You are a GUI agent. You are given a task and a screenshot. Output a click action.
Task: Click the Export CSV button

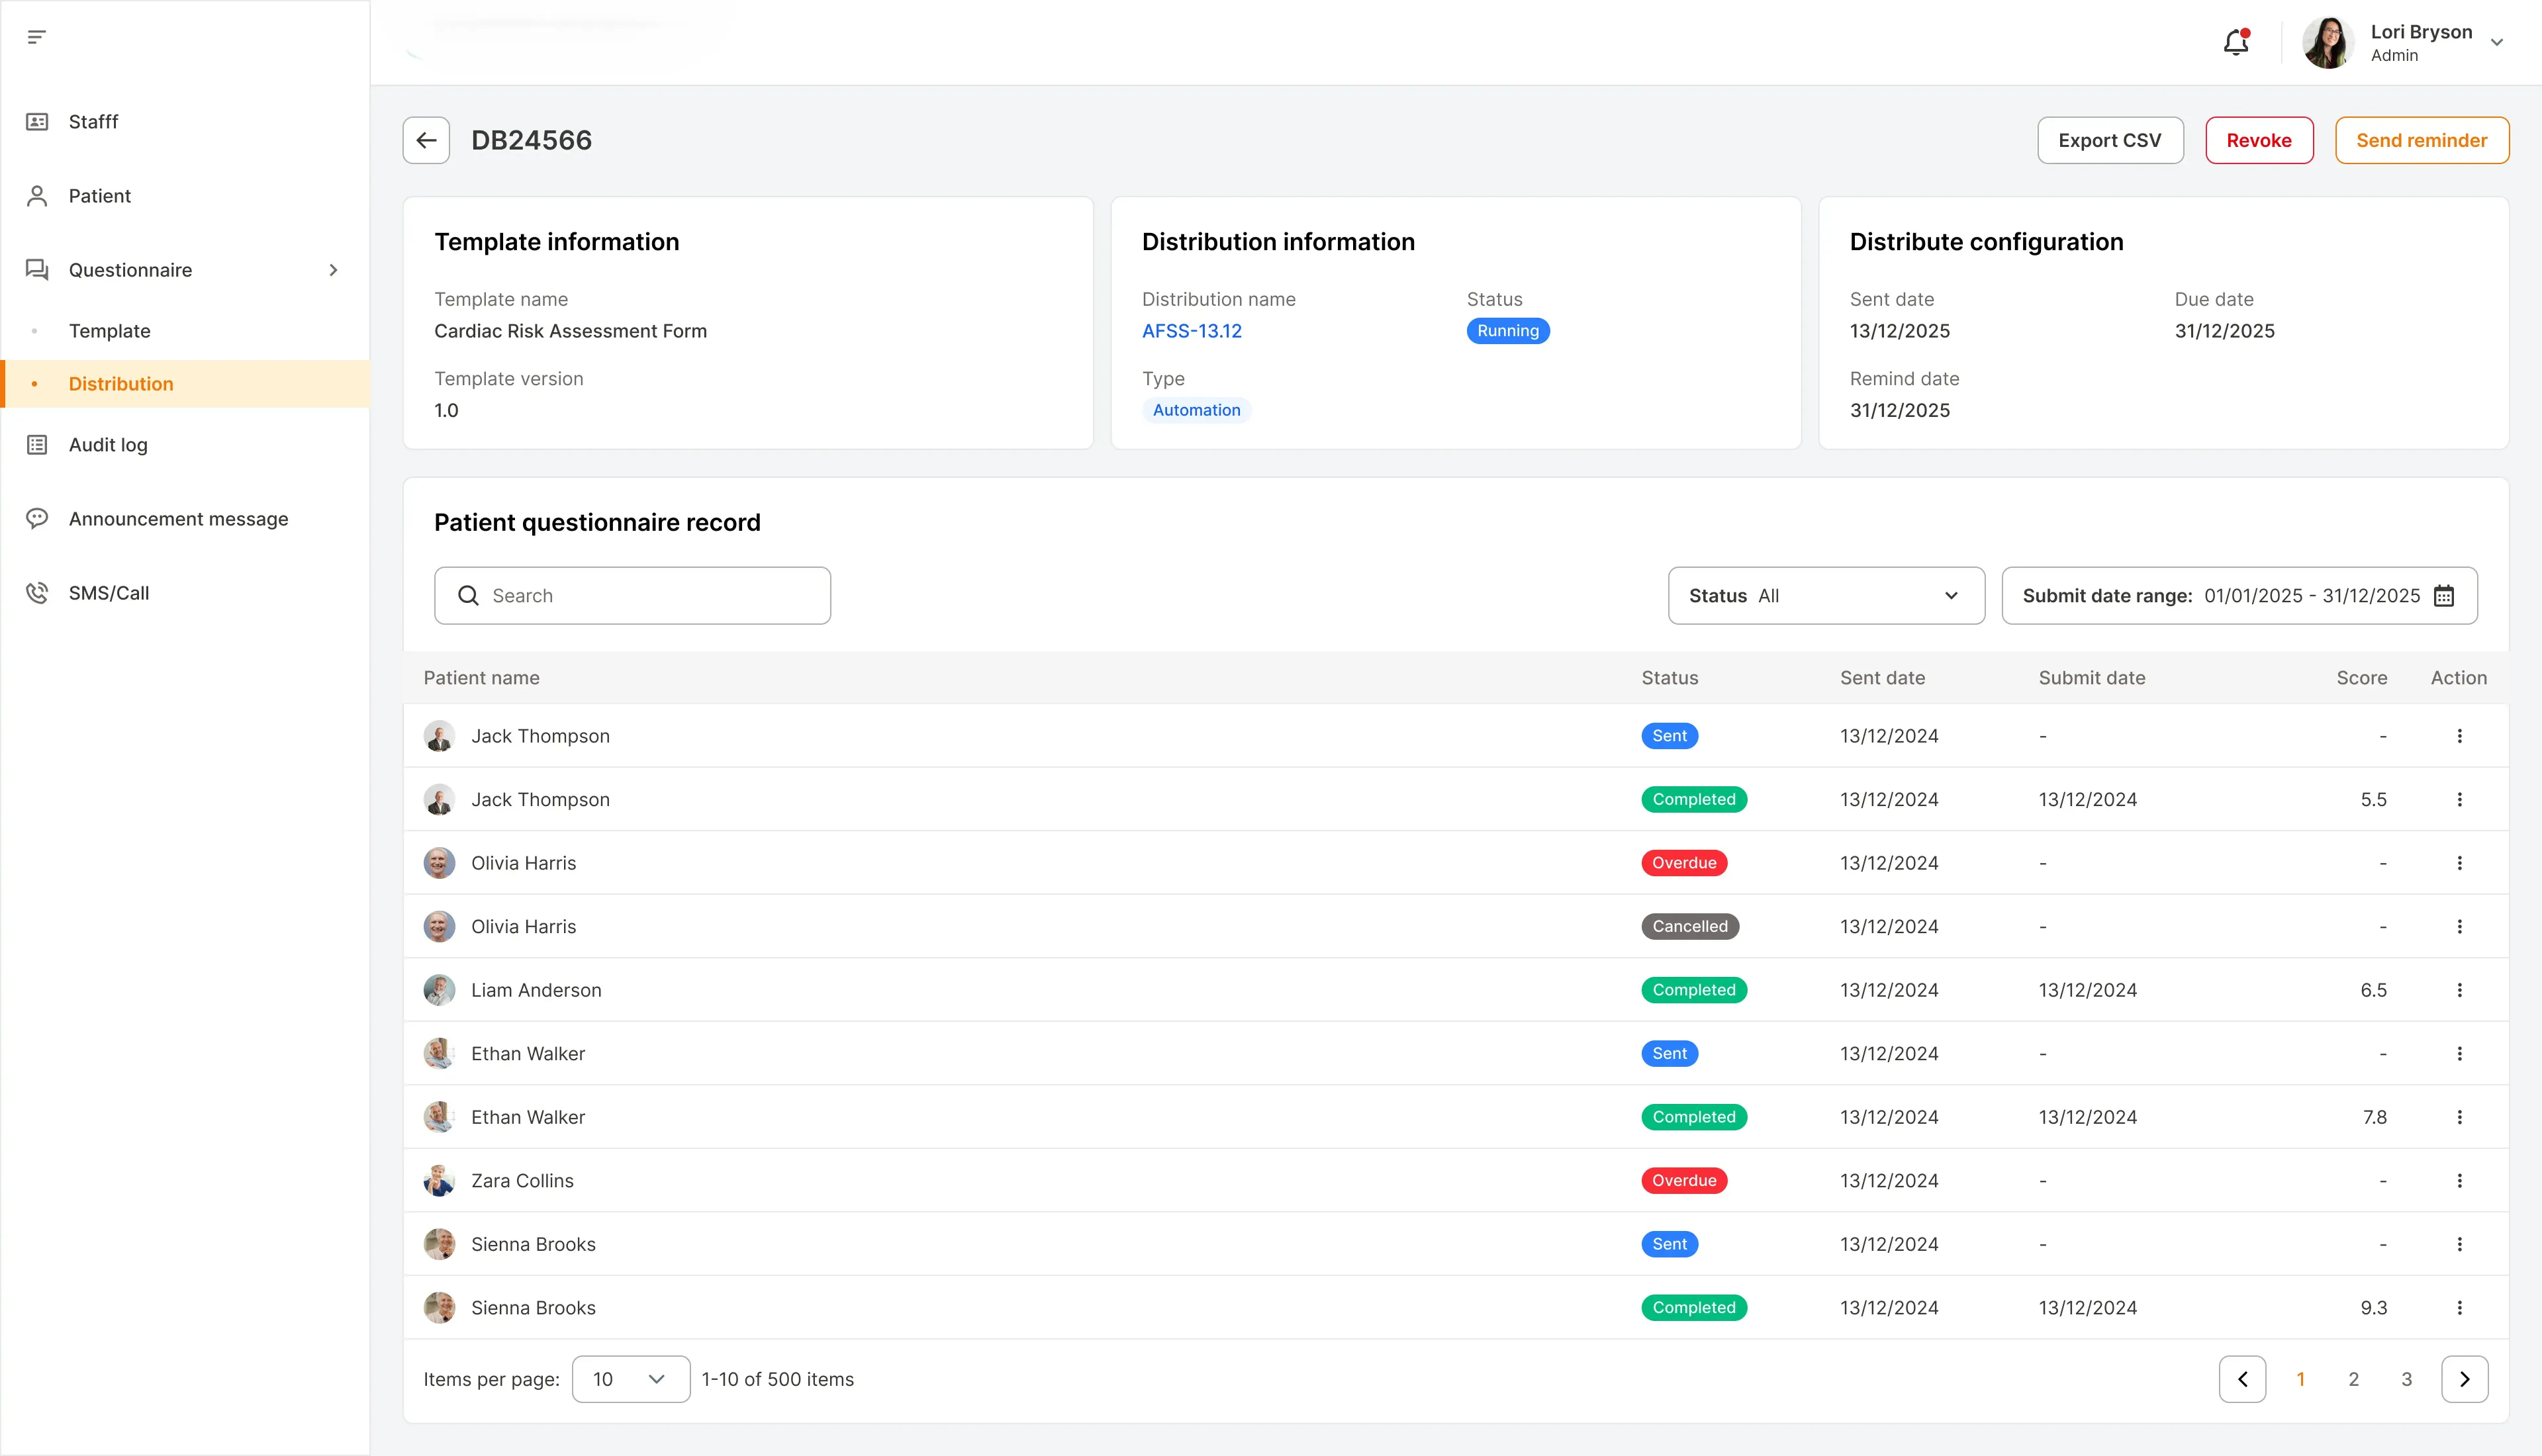coord(2110,140)
